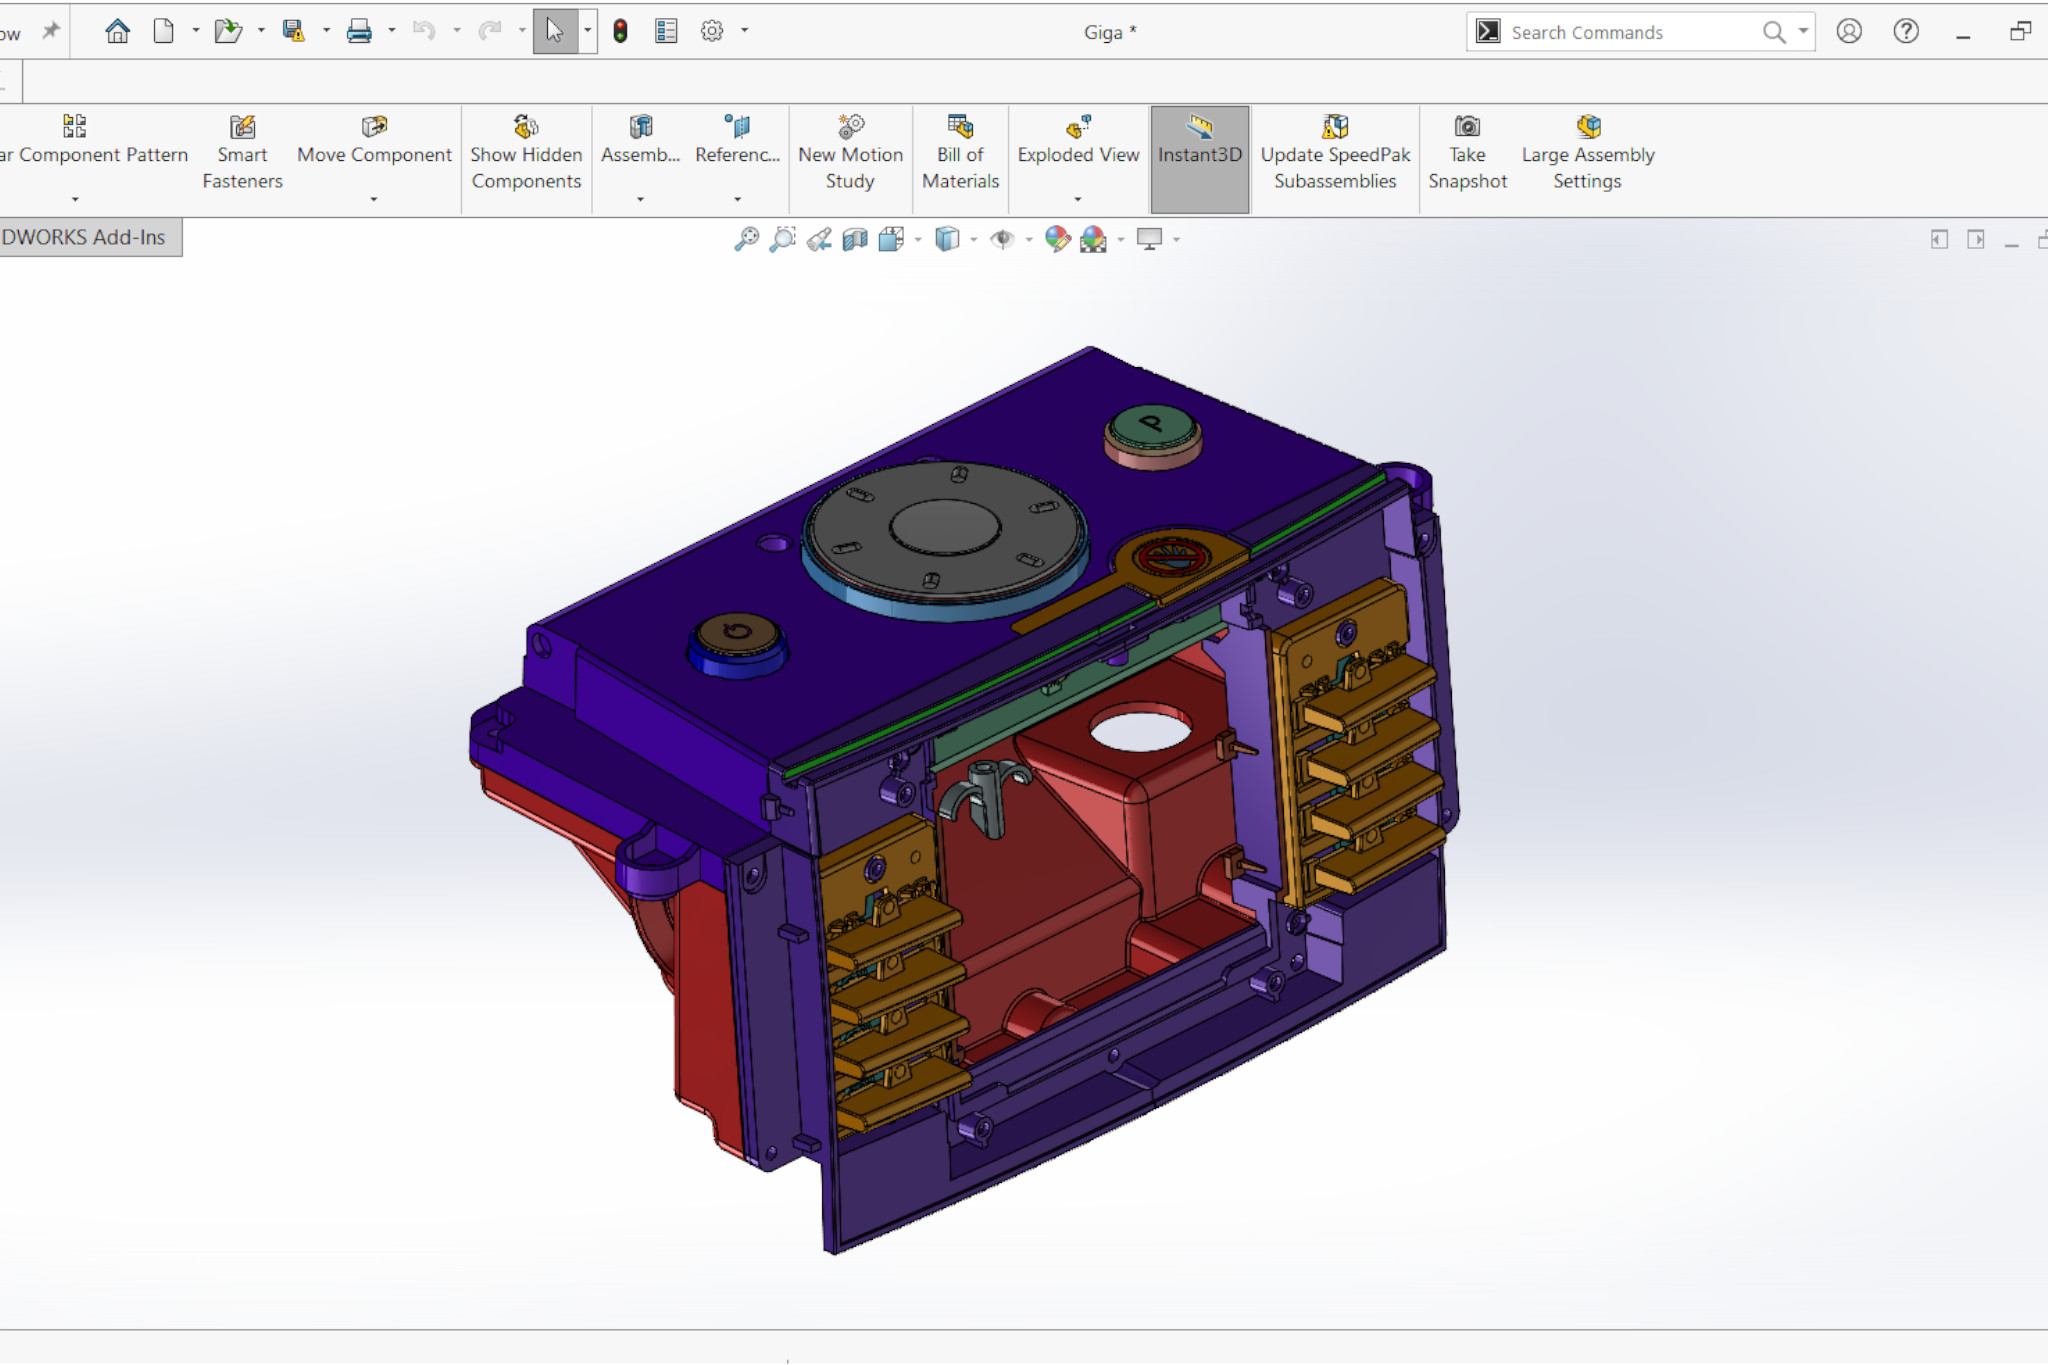The height and width of the screenshot is (1365, 2048).
Task: Click in the Search Commands field
Action: pos(1630,33)
